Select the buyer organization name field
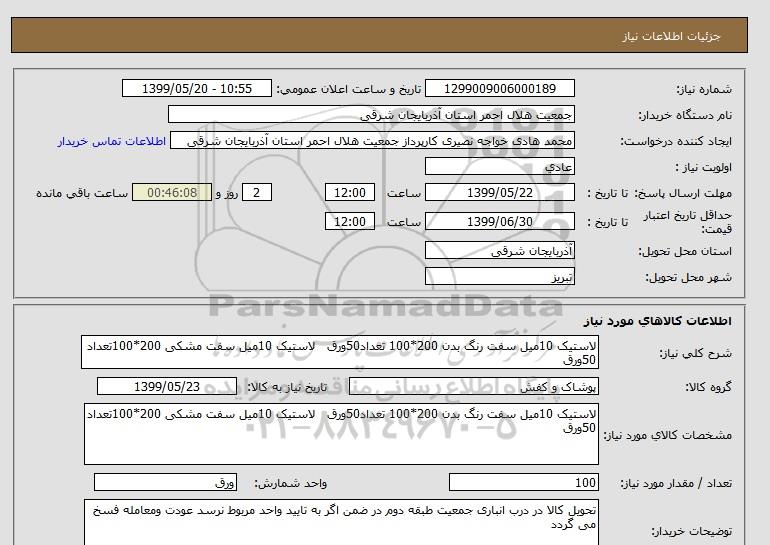 [x=371, y=114]
